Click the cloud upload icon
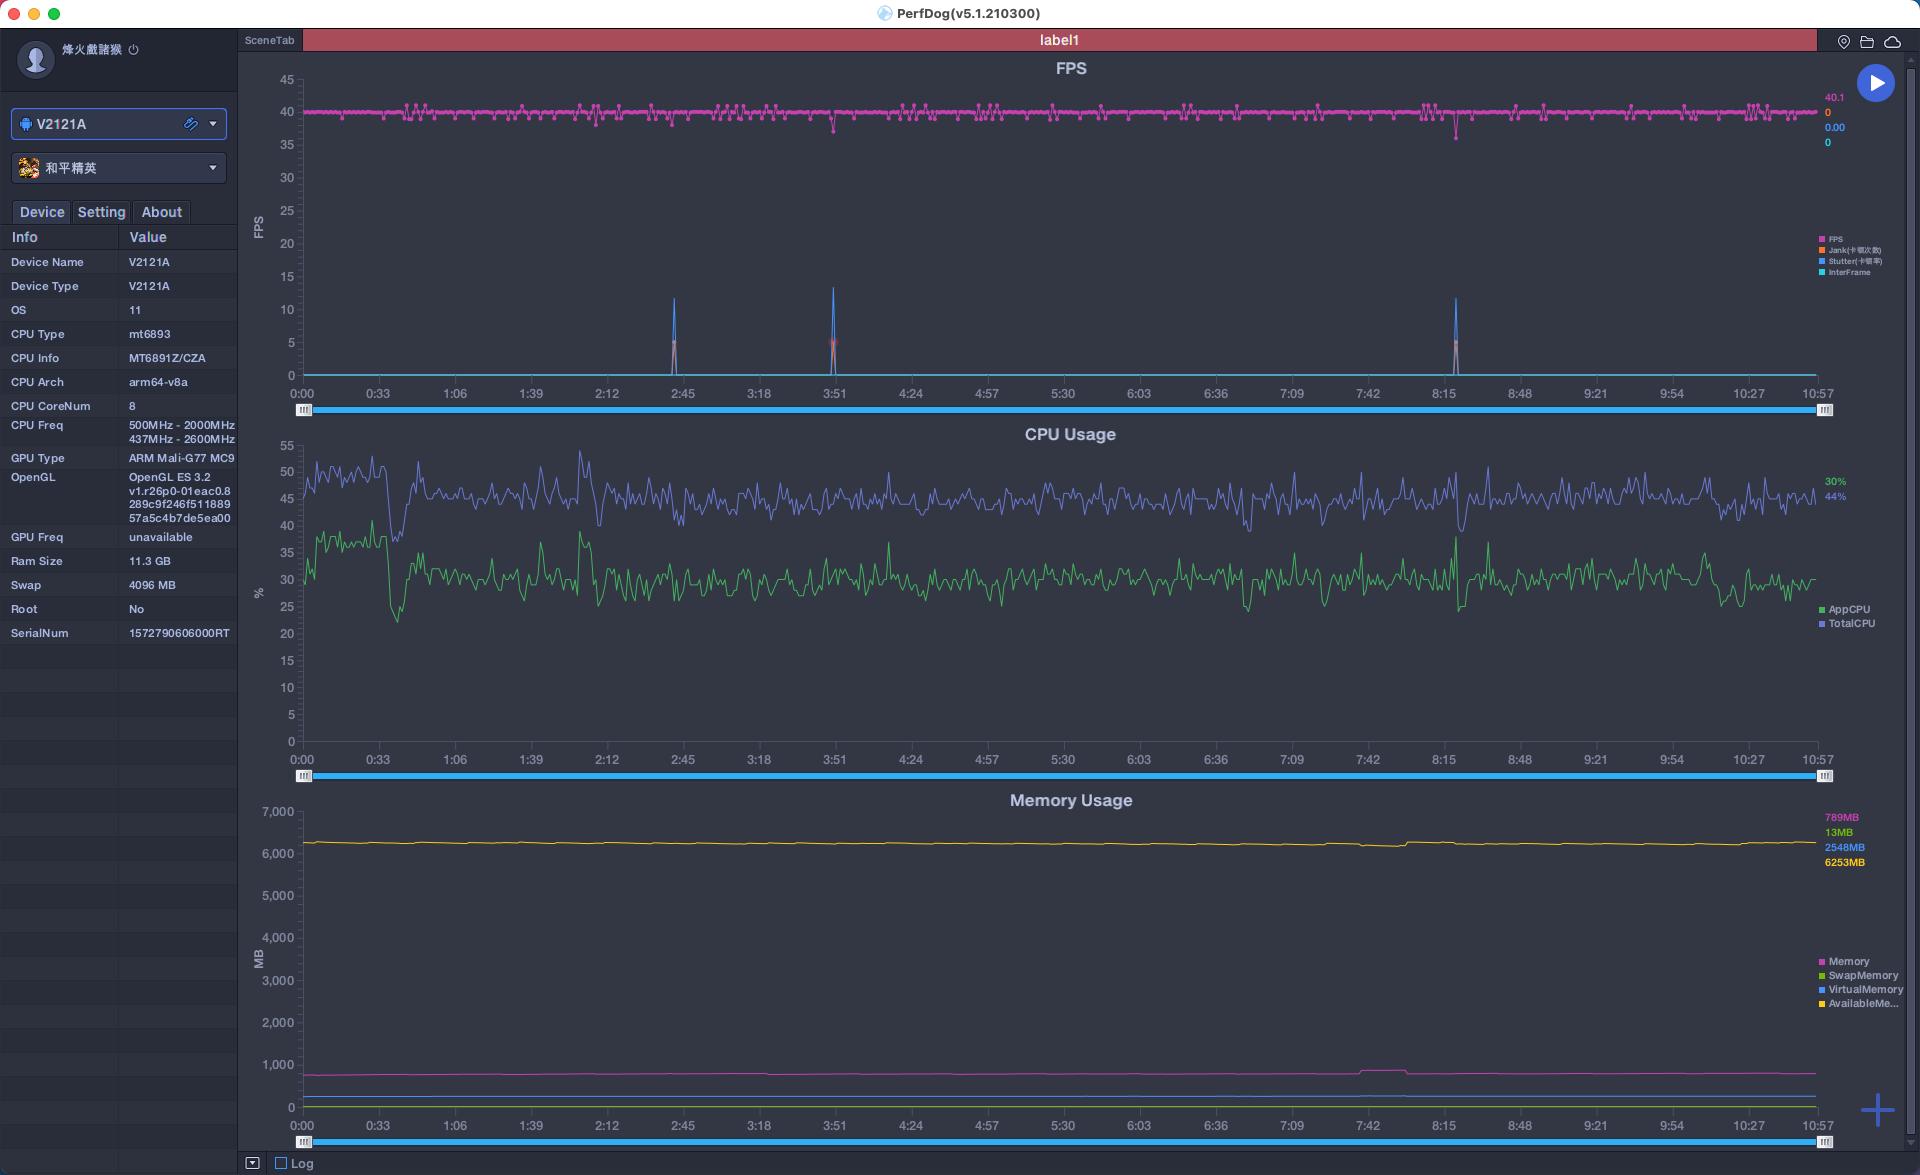 click(1893, 40)
